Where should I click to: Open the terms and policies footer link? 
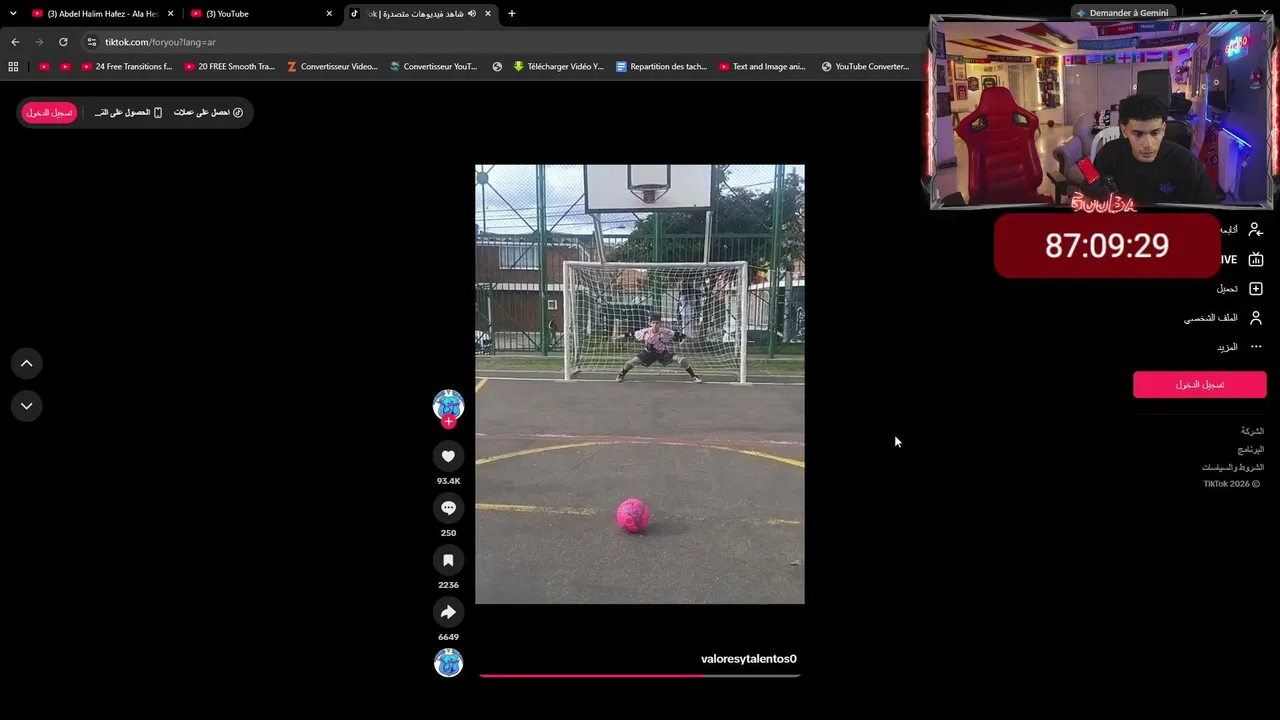[1233, 467]
